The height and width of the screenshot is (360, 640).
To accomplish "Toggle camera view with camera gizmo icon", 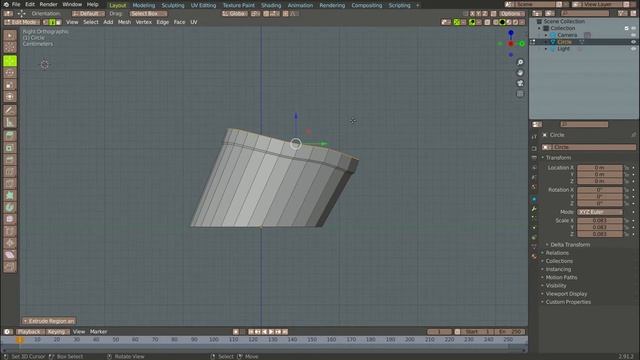I will (x=520, y=83).
